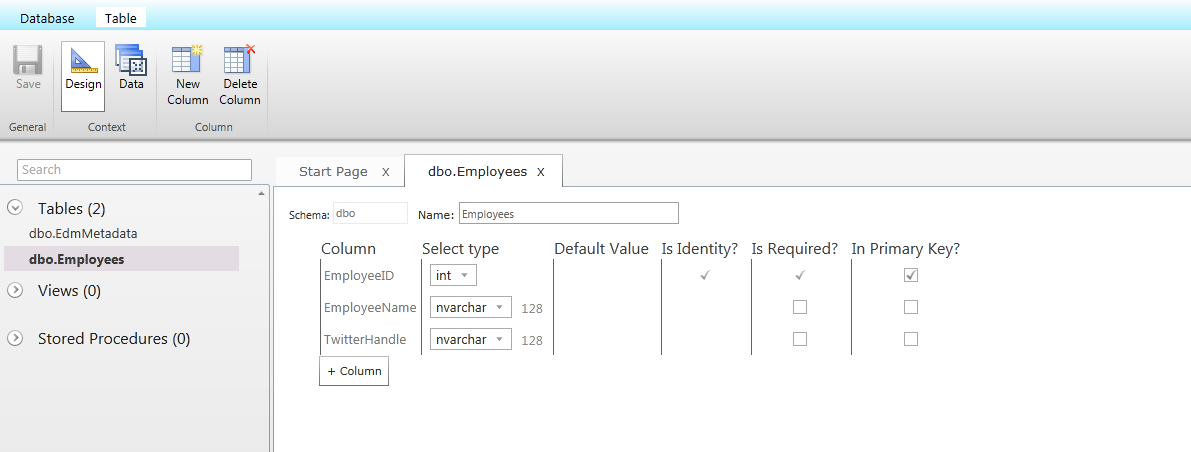Viewport: 1191px width, 452px height.
Task: Click the + Column button
Action: pos(354,371)
